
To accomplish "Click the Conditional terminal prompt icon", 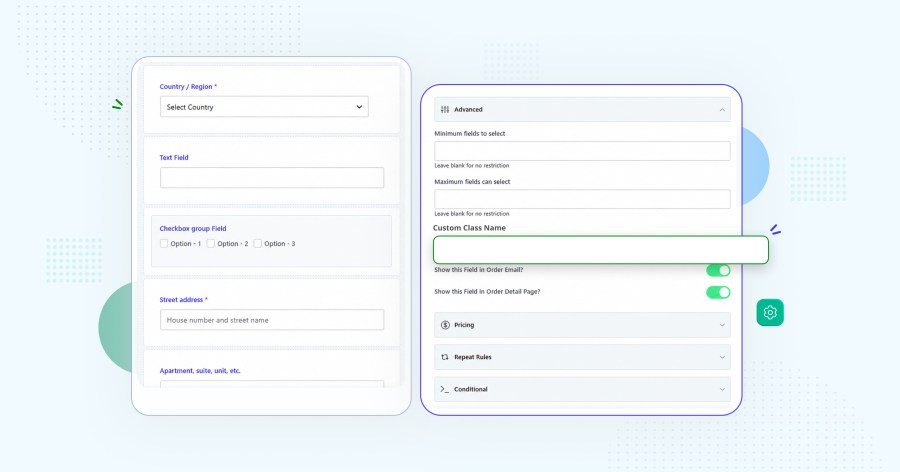I will pyautogui.click(x=445, y=389).
